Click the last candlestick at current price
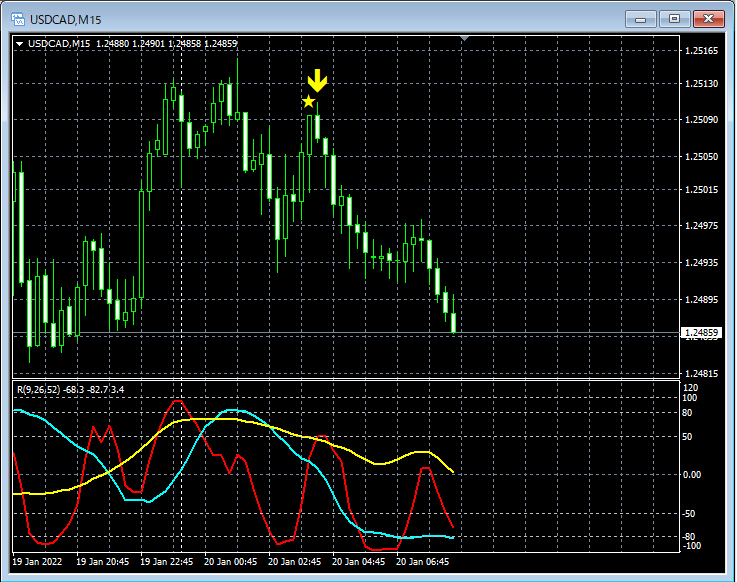Viewport: 737px width, 582px height. pyautogui.click(x=454, y=322)
